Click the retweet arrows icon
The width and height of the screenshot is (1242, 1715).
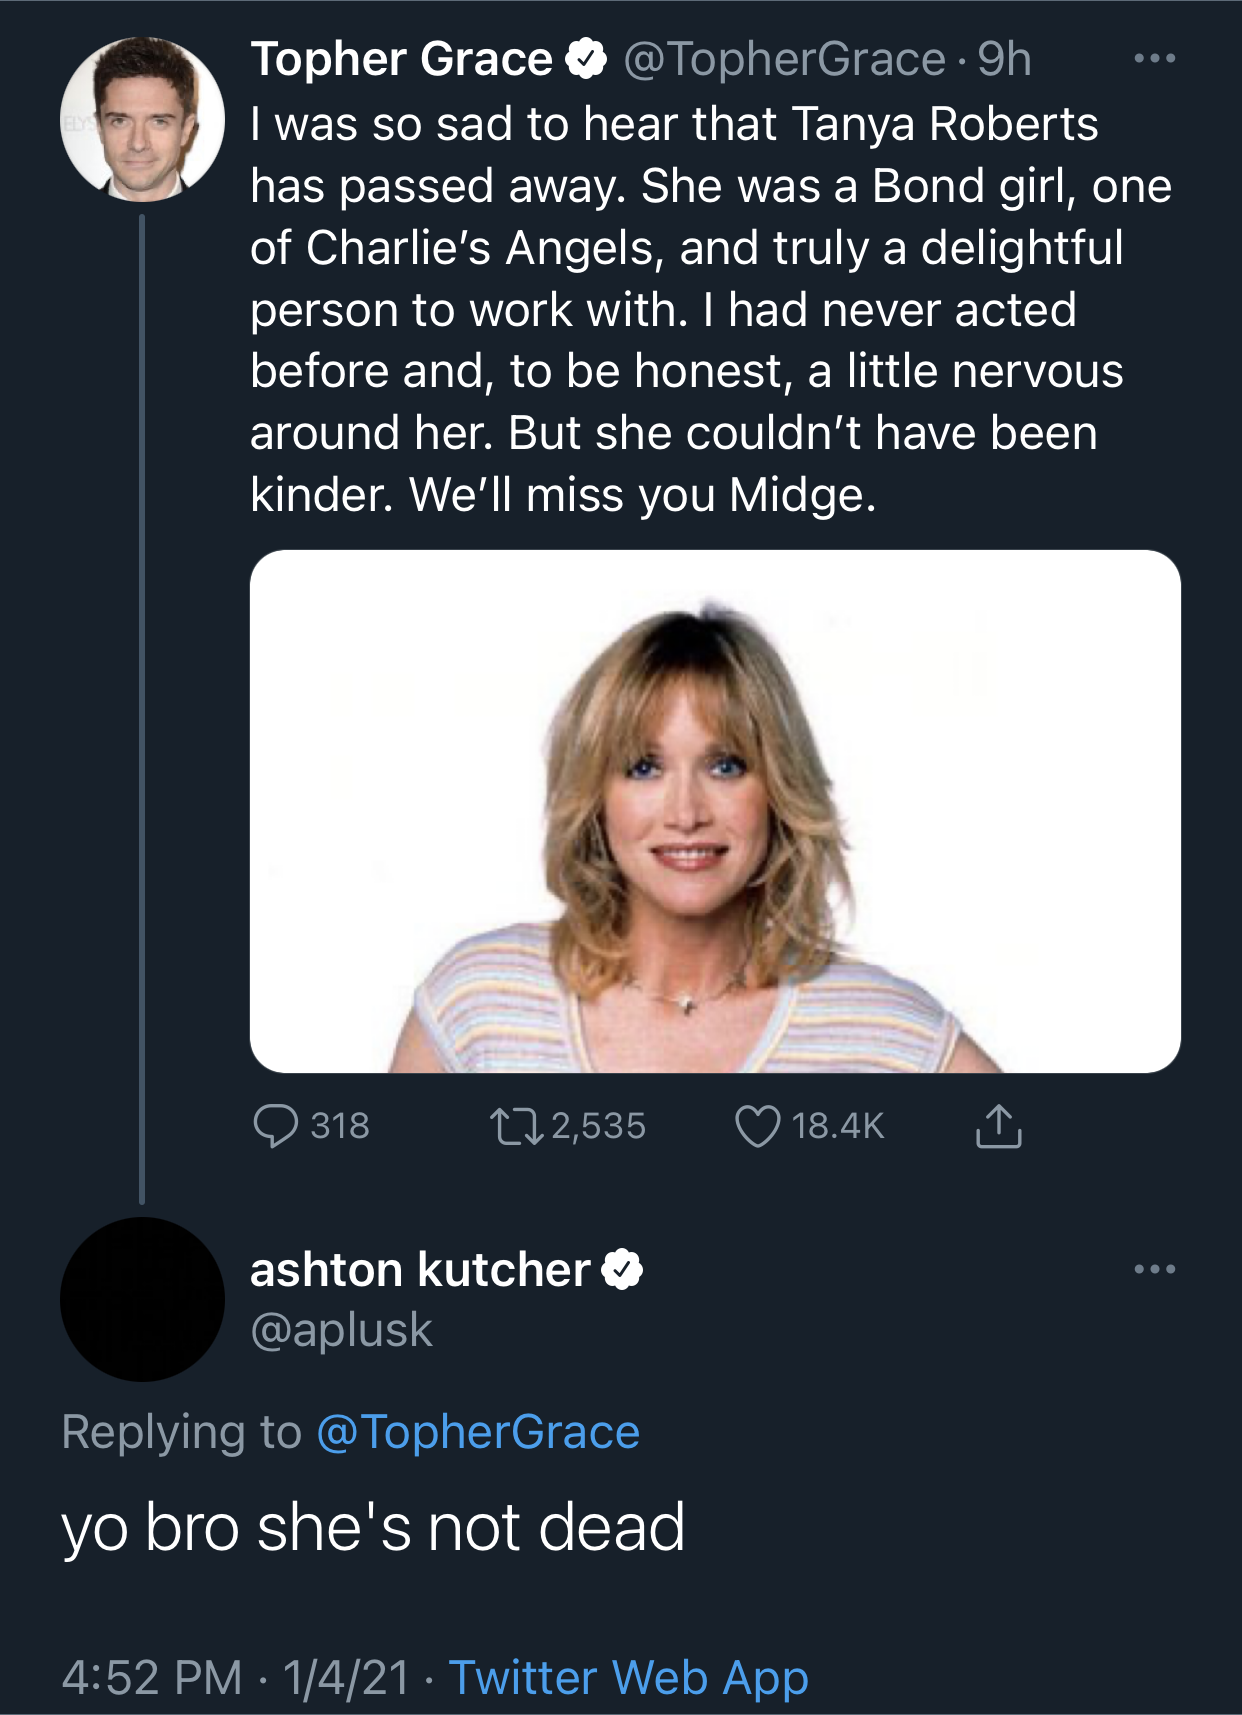point(516,1126)
